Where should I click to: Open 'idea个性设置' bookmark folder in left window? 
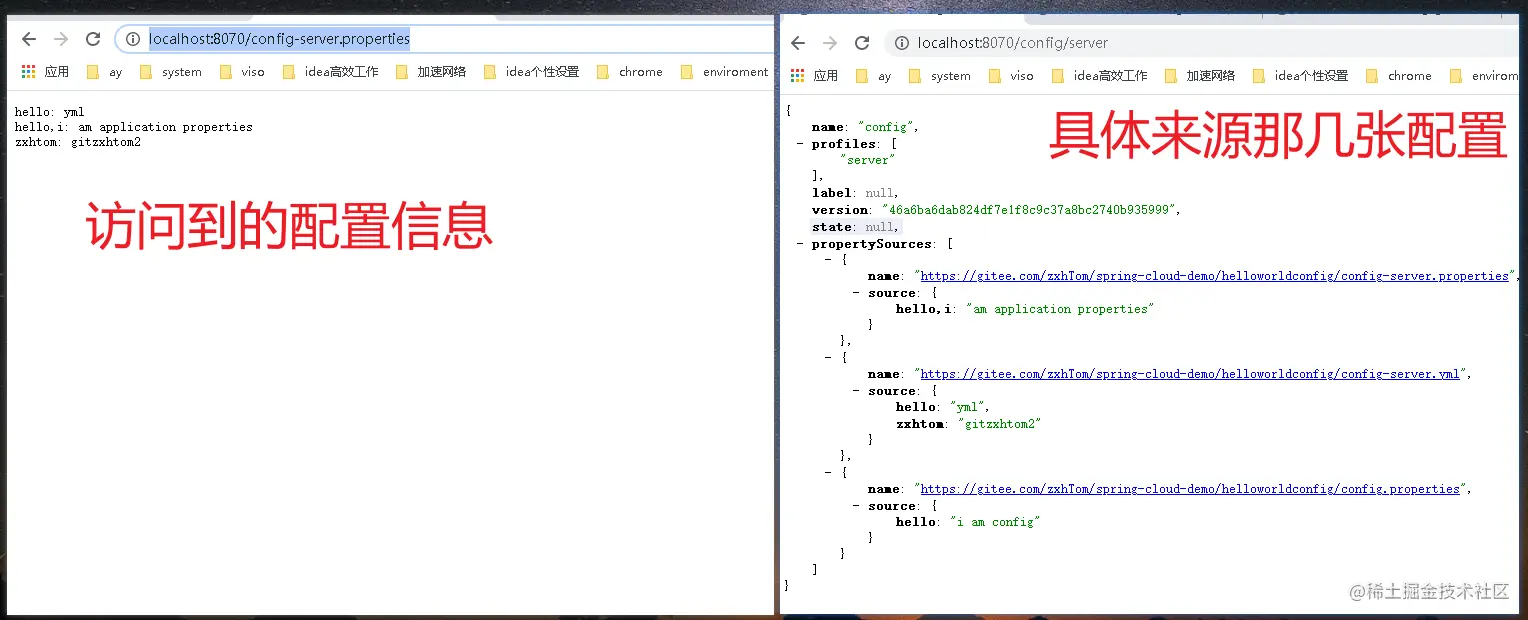532,72
